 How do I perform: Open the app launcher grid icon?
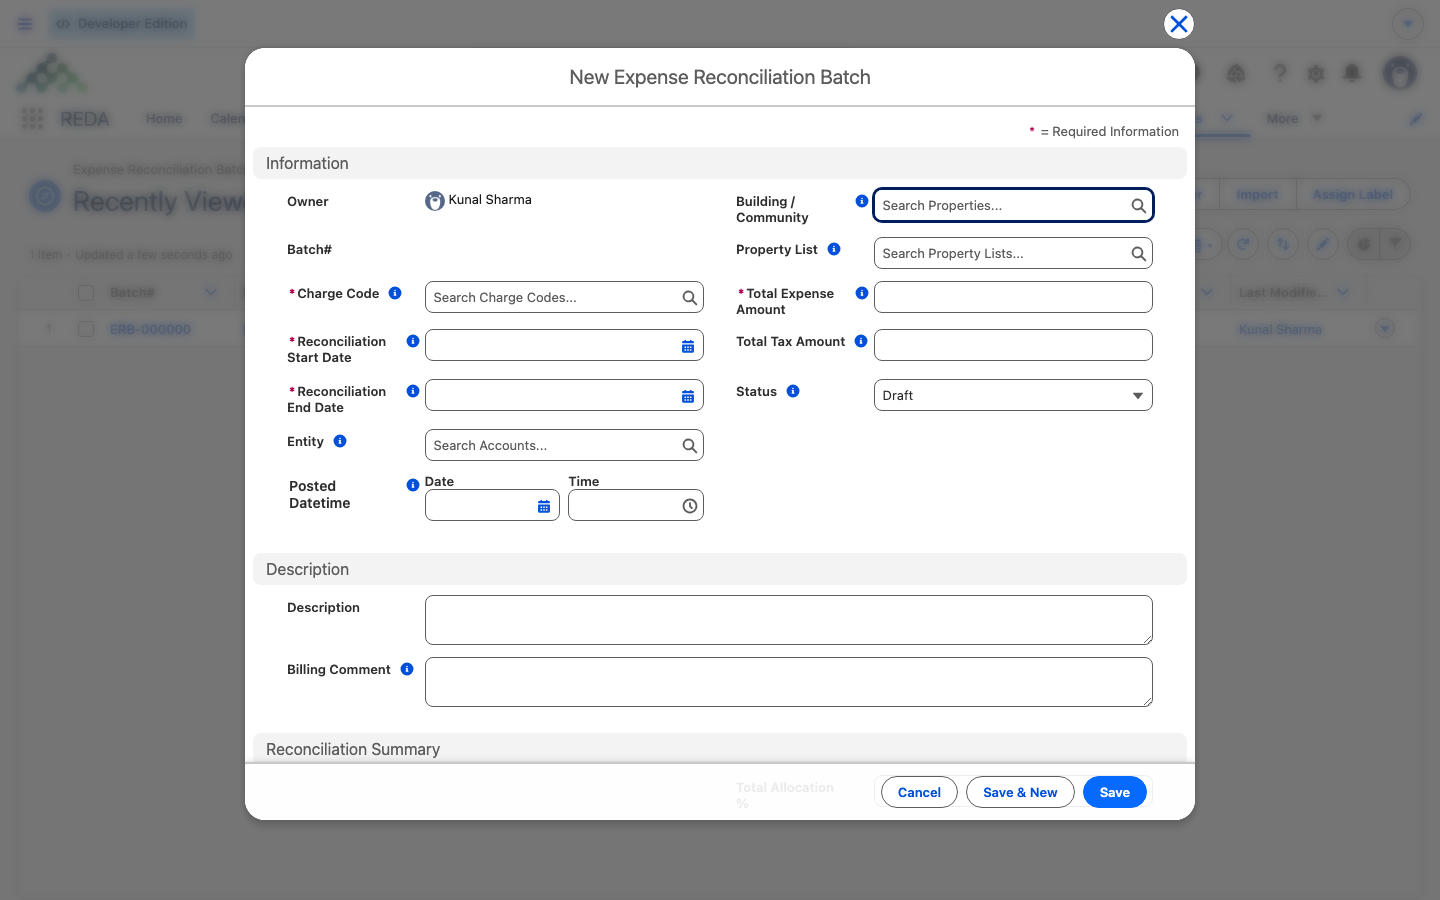click(x=32, y=119)
